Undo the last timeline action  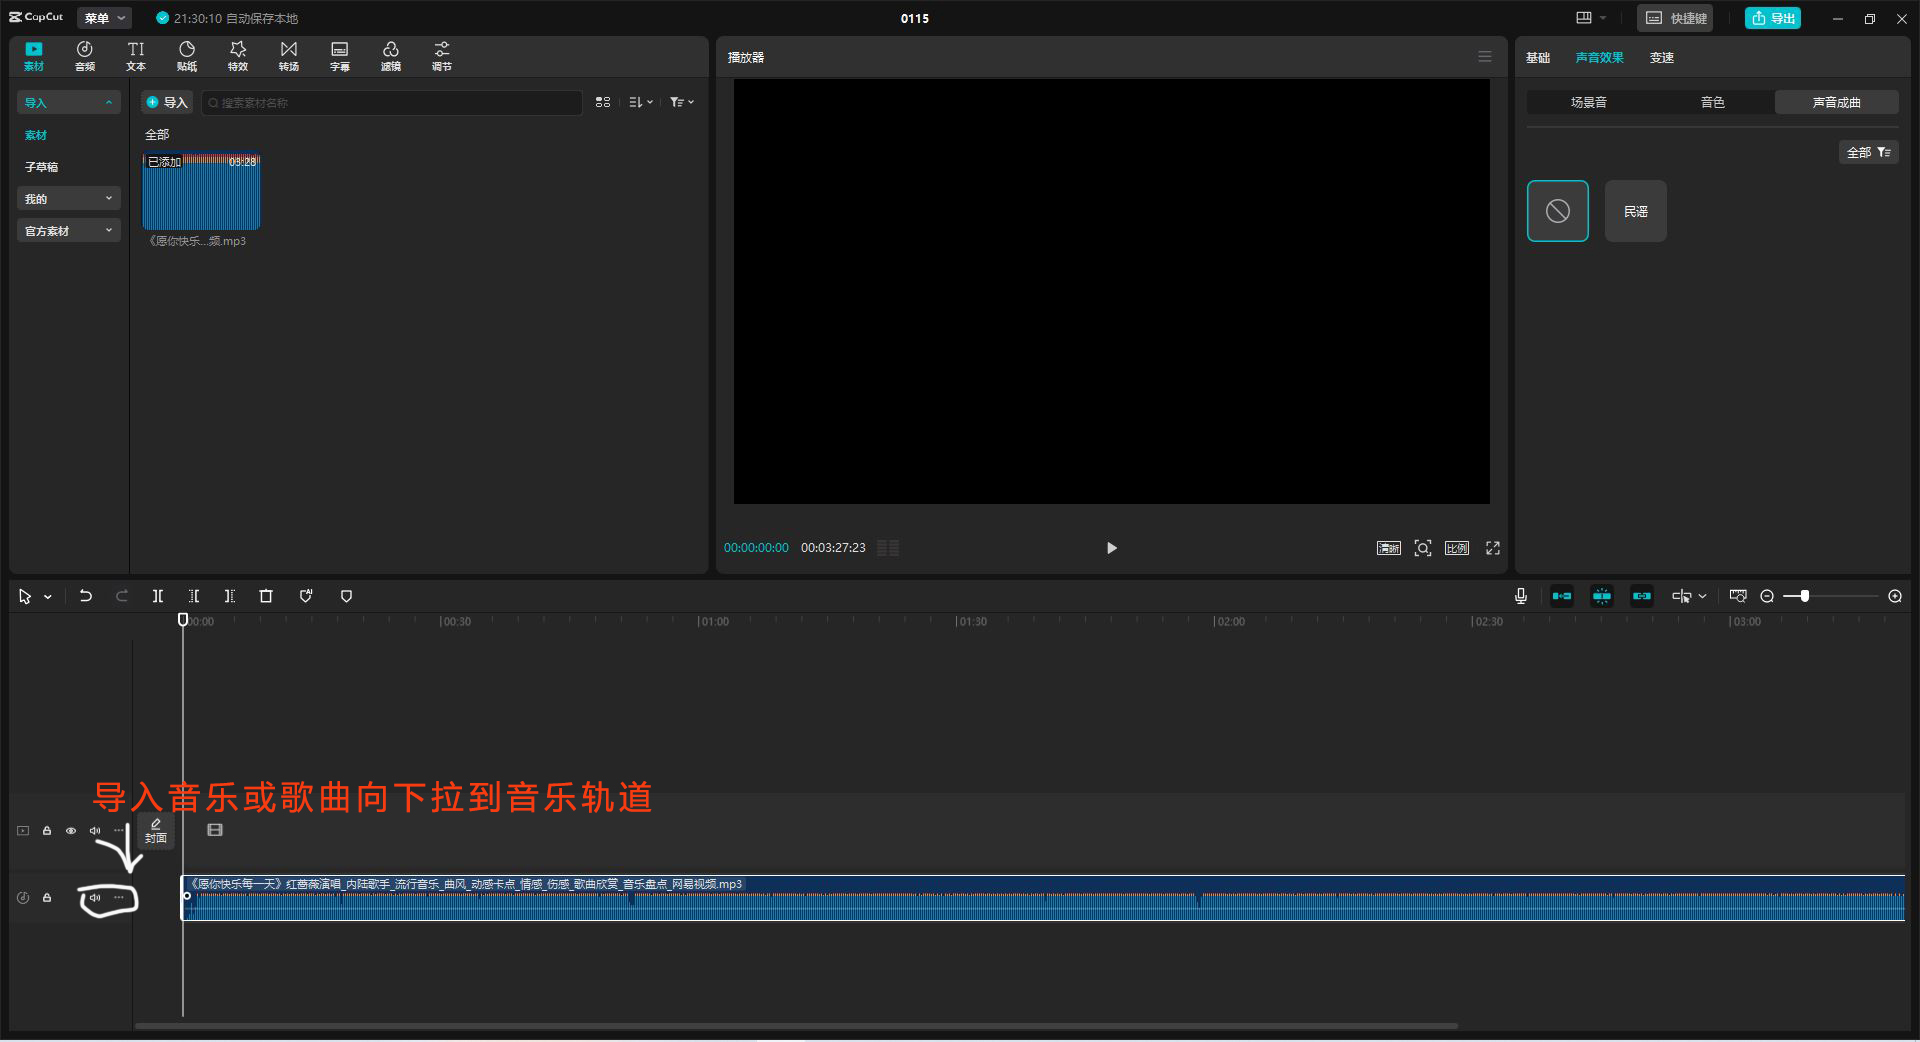(x=86, y=596)
